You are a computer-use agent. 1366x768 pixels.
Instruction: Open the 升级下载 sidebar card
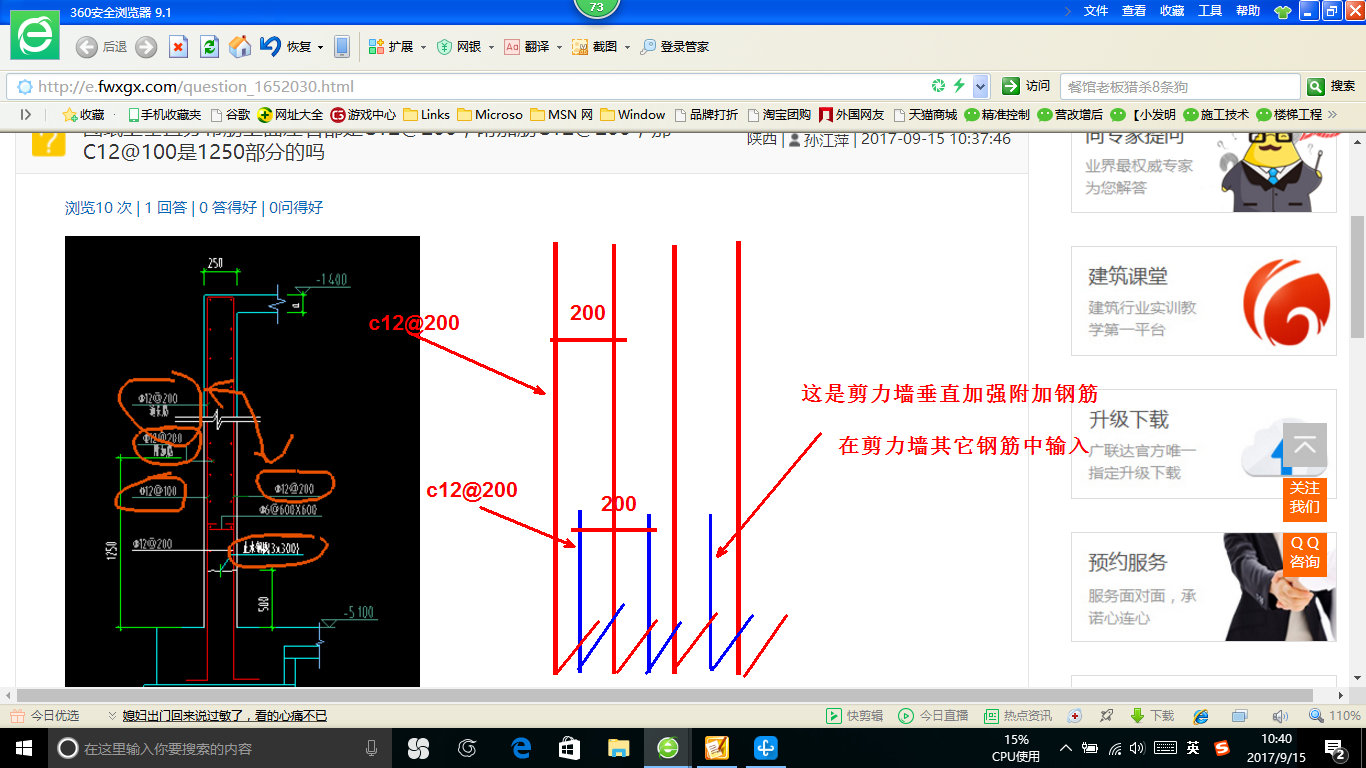tap(1204, 444)
